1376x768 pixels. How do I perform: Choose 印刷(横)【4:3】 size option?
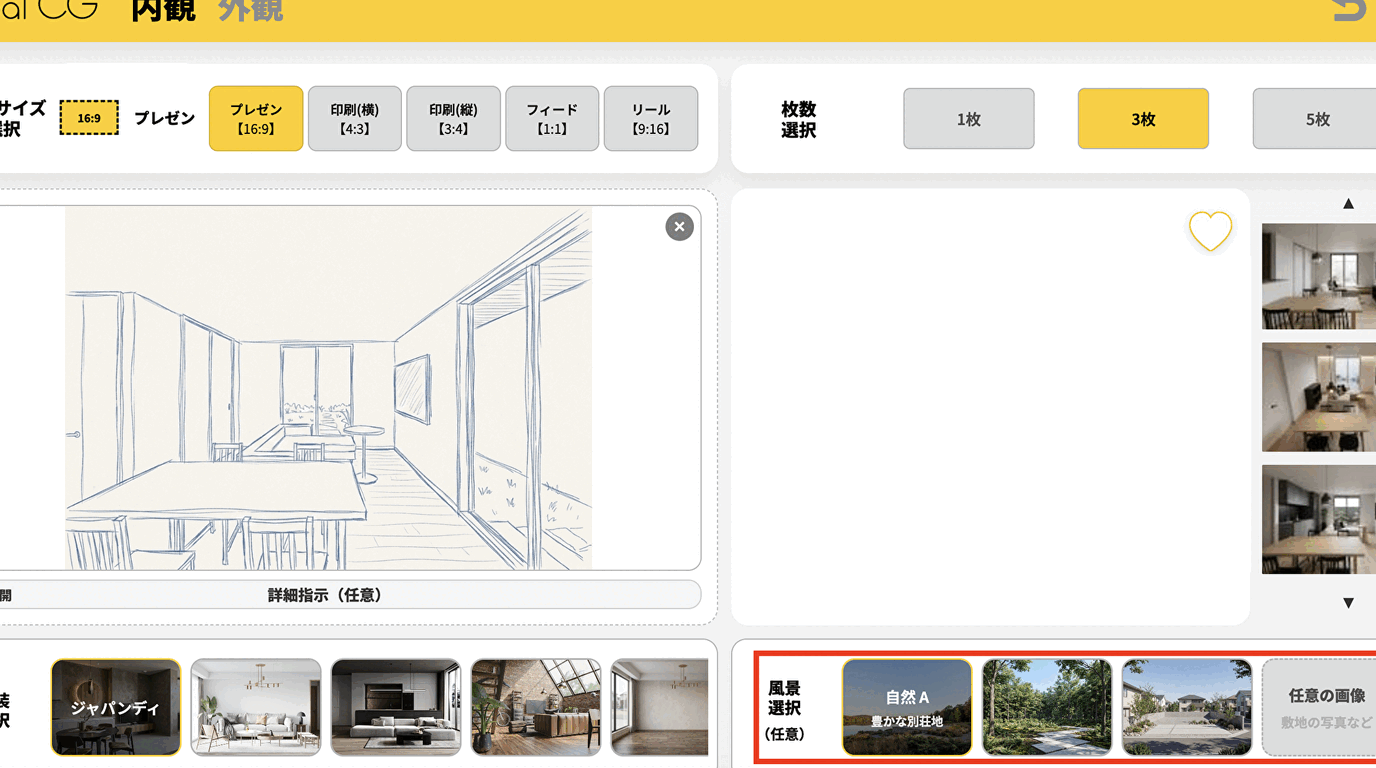355,119
